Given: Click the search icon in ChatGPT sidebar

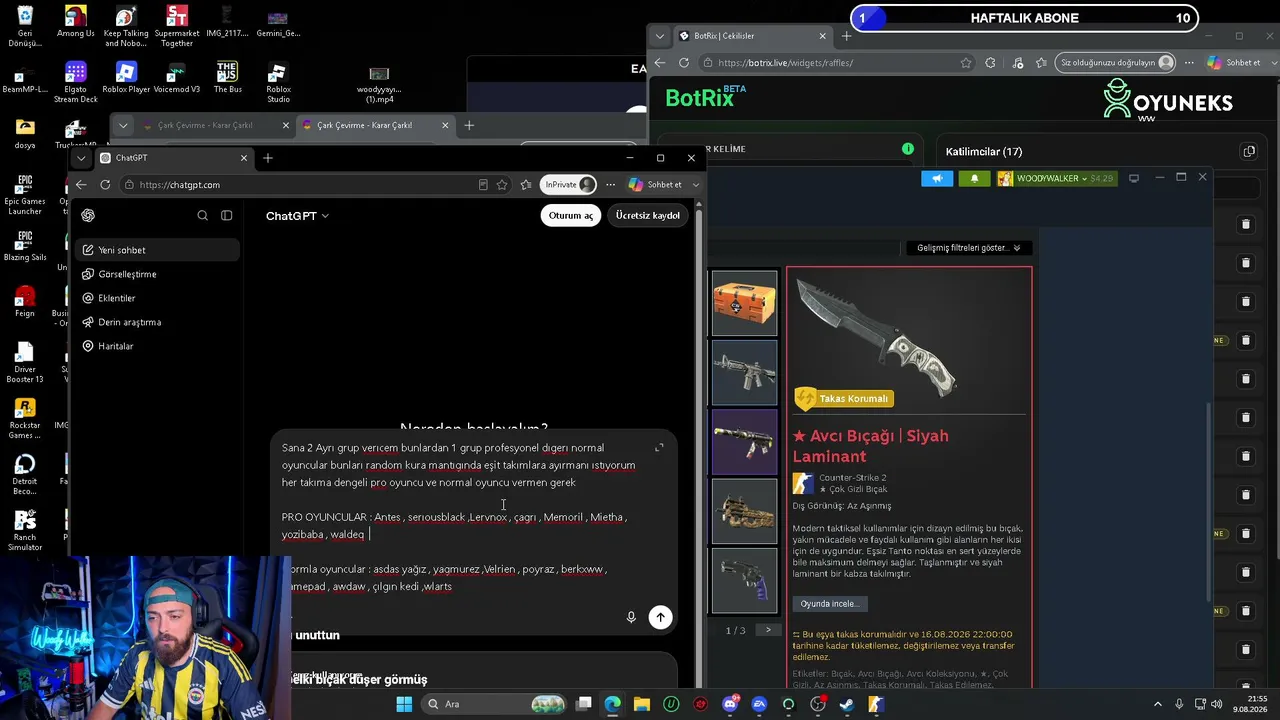Looking at the screenshot, I should (x=203, y=215).
